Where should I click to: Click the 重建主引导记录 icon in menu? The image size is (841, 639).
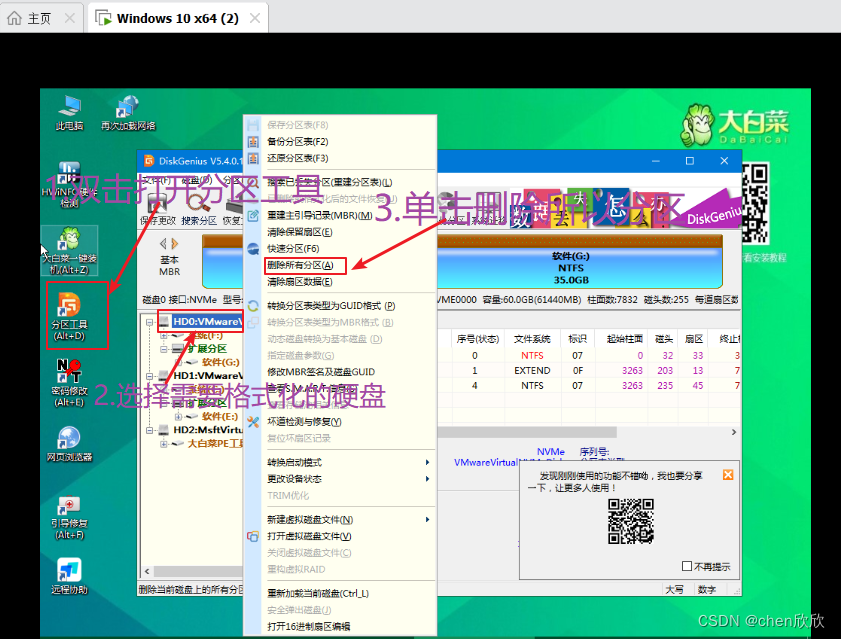click(253, 216)
